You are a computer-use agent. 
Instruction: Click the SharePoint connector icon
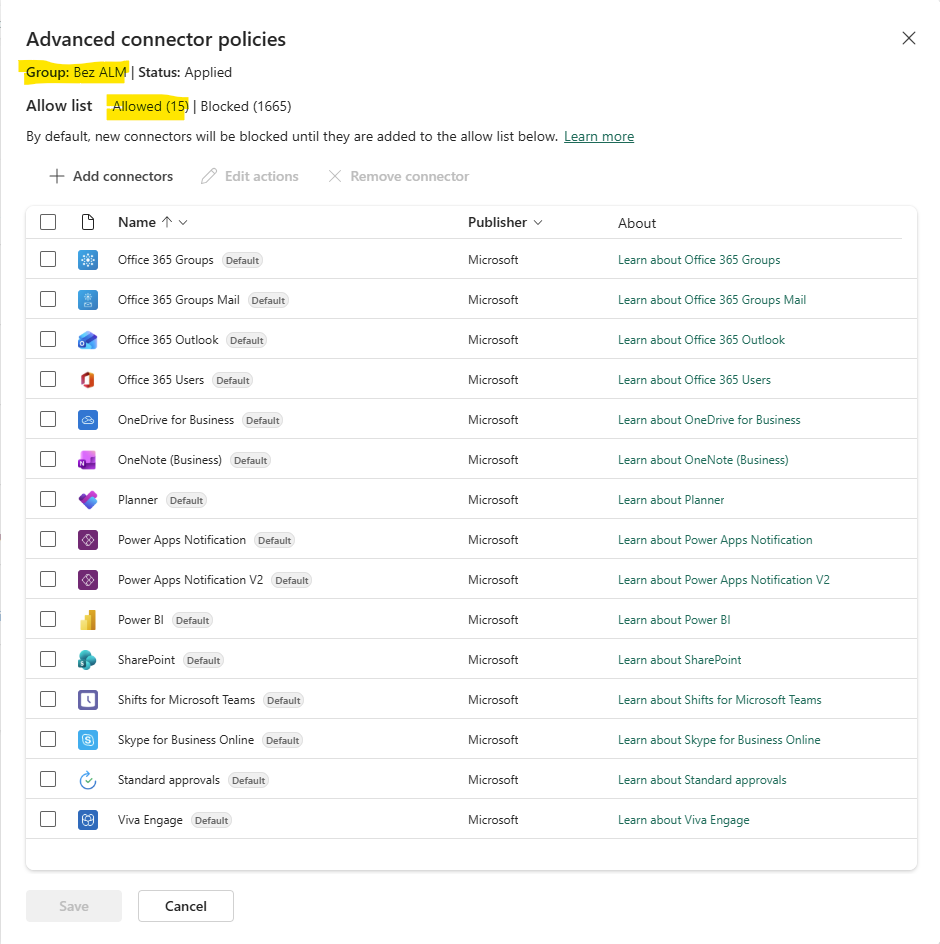pos(88,660)
